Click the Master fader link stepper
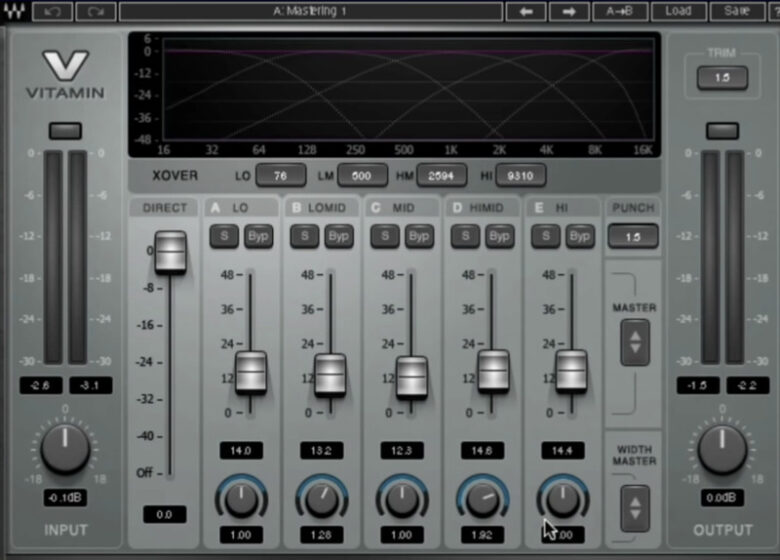 [635, 343]
